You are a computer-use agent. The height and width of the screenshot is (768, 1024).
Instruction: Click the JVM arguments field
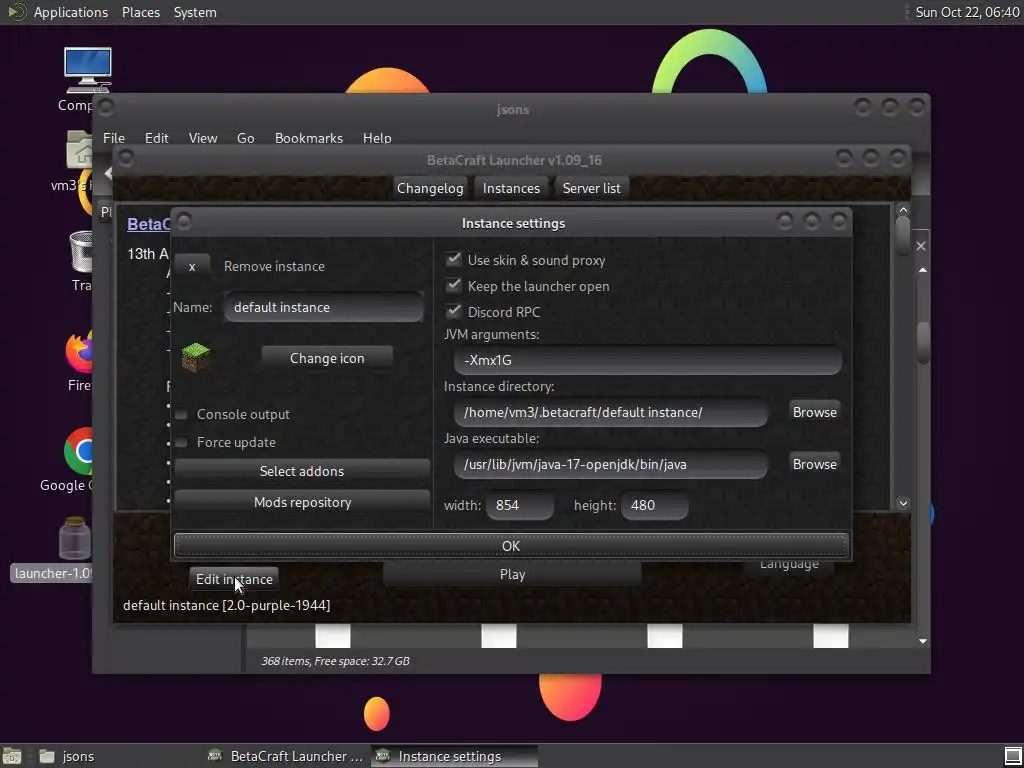click(647, 360)
